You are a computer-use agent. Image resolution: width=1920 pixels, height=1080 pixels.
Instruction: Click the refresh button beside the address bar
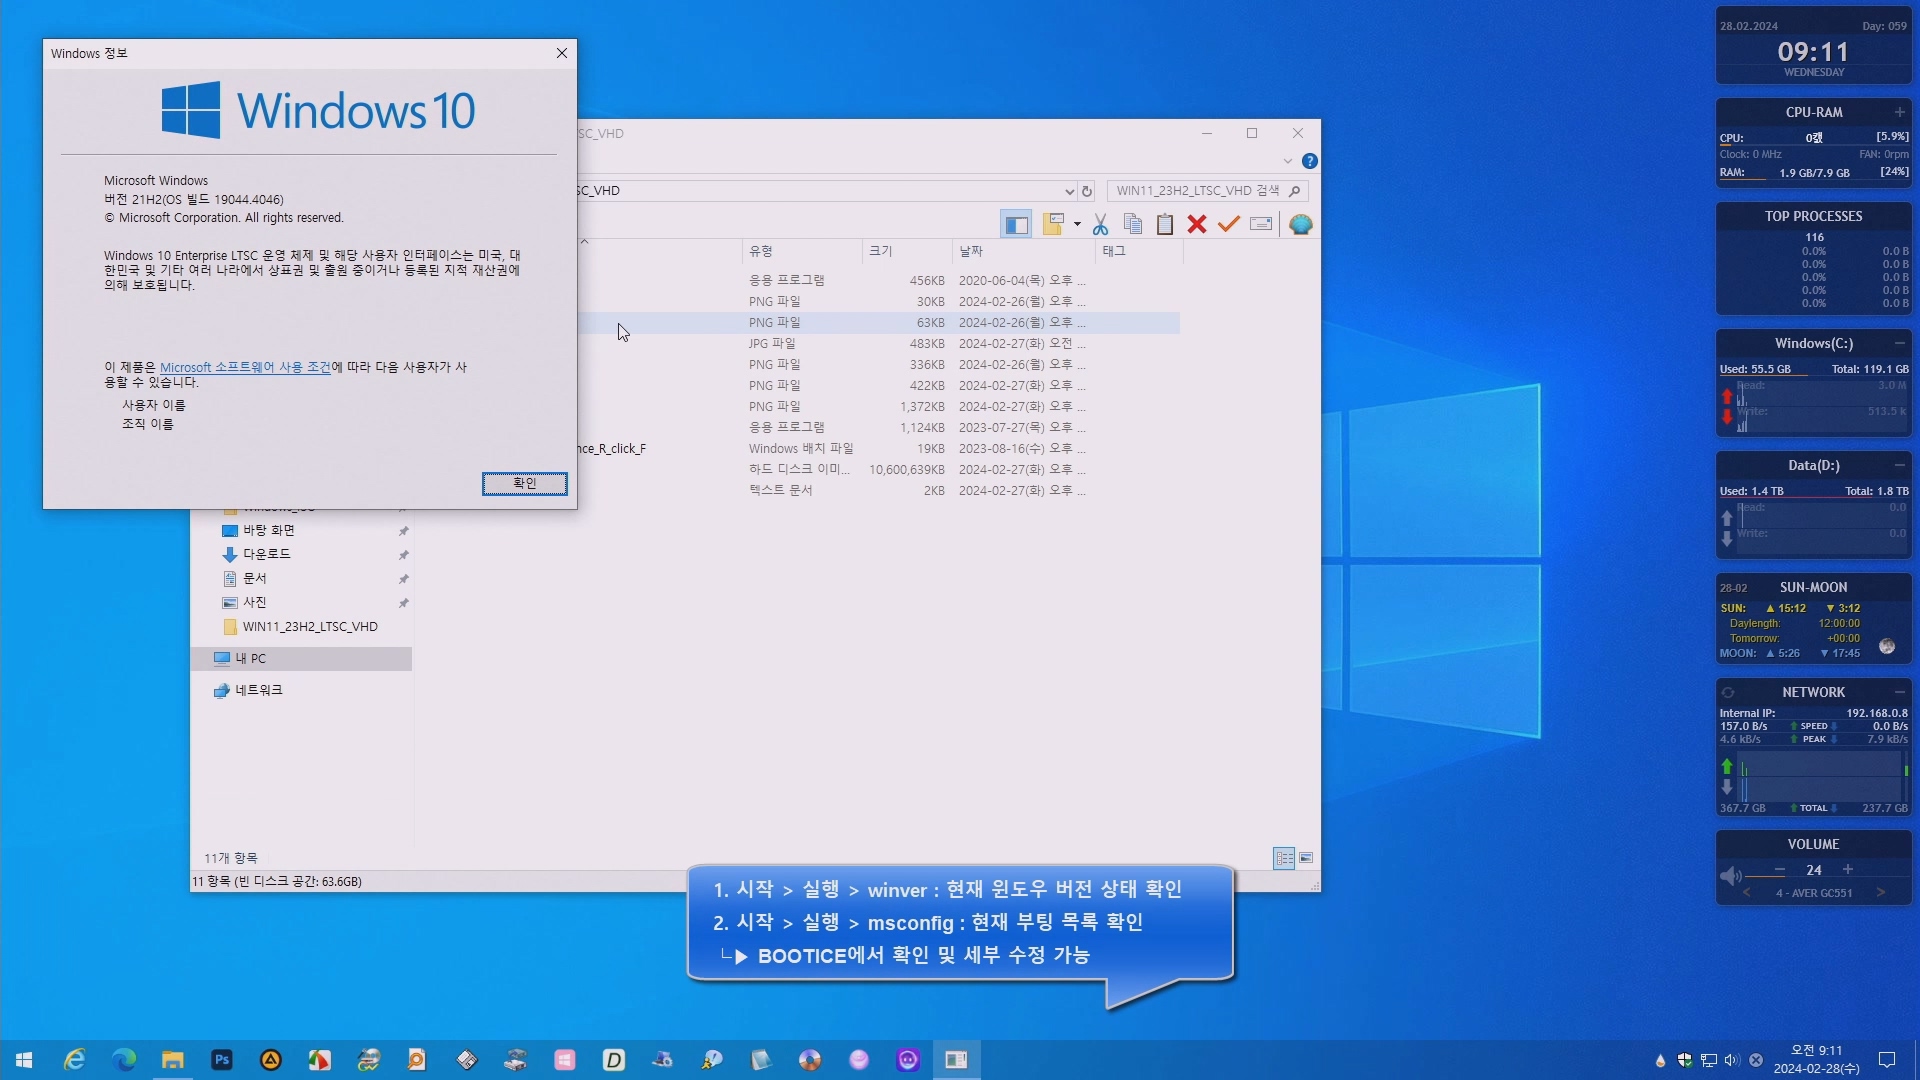click(1087, 191)
